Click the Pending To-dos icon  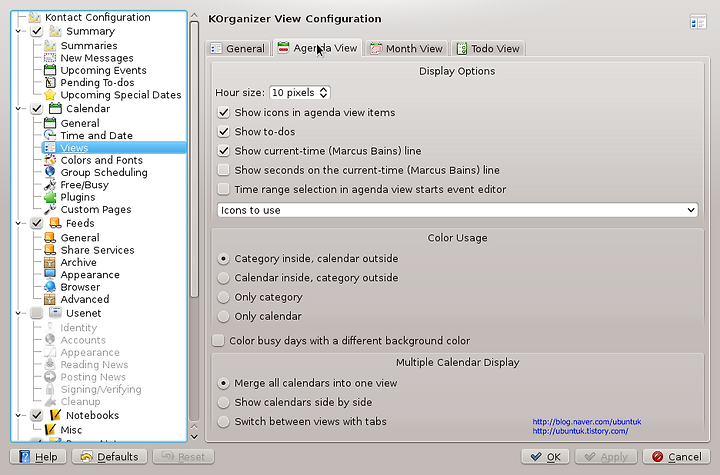50,83
